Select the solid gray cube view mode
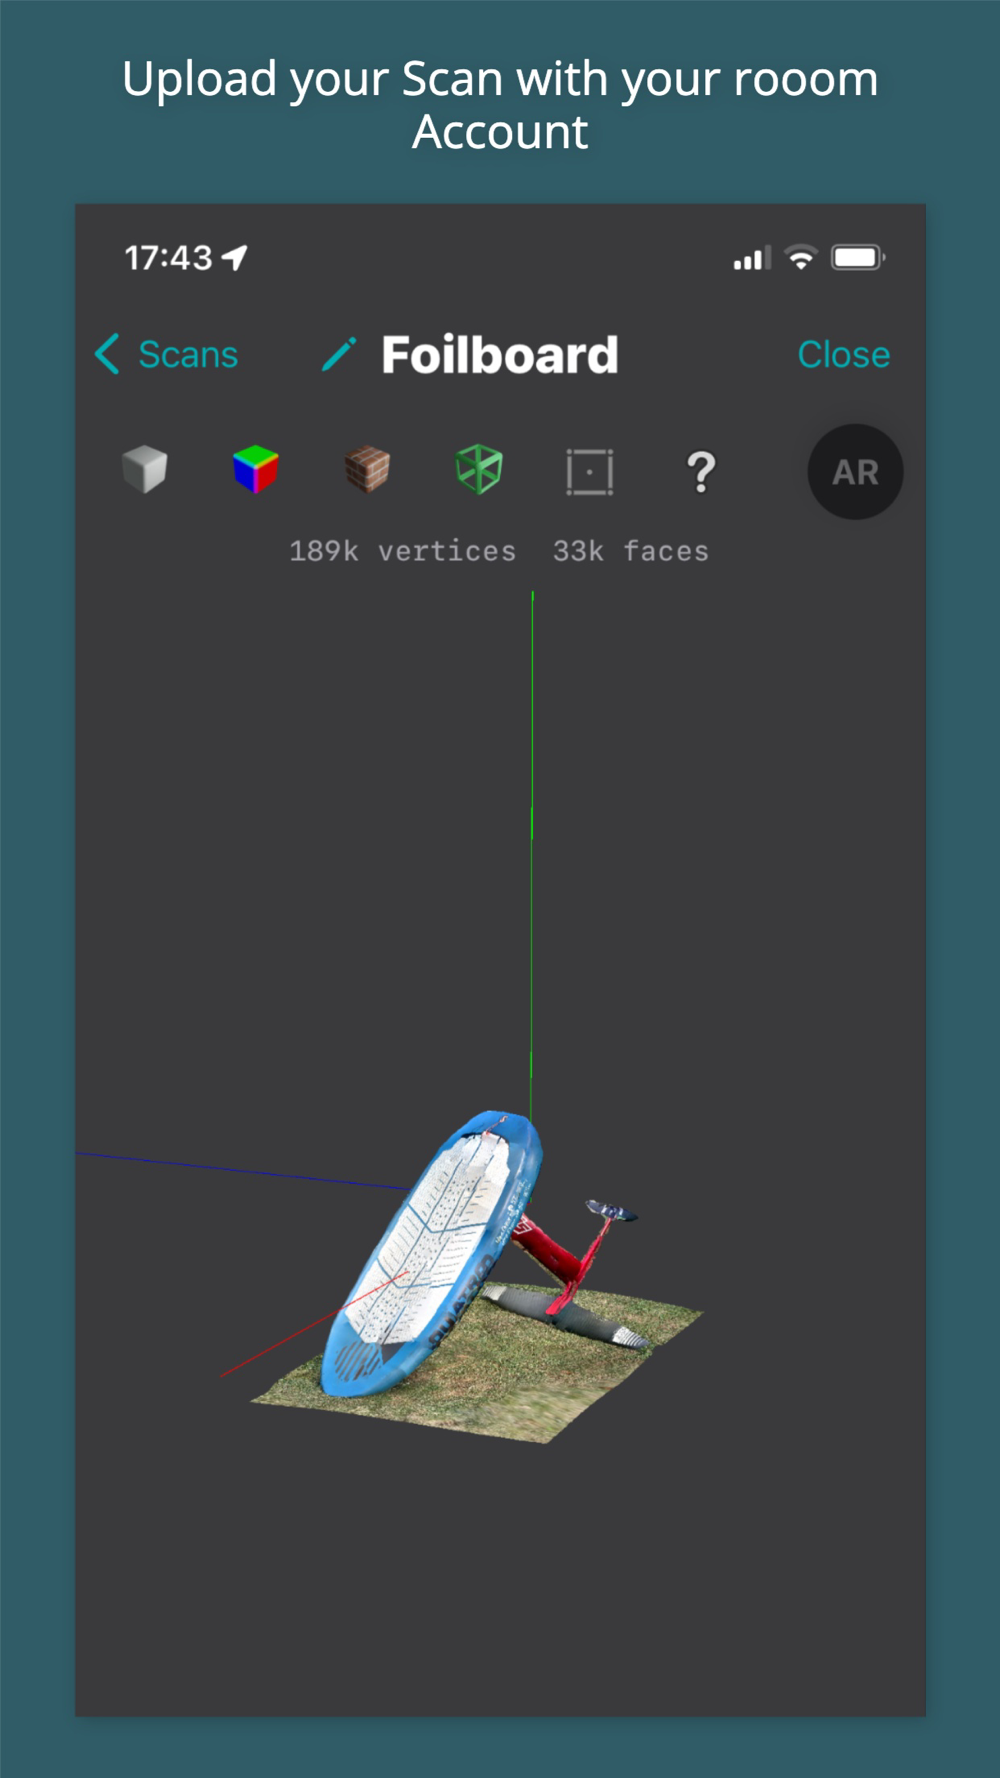Screen dimensions: 1000x1778 point(145,470)
